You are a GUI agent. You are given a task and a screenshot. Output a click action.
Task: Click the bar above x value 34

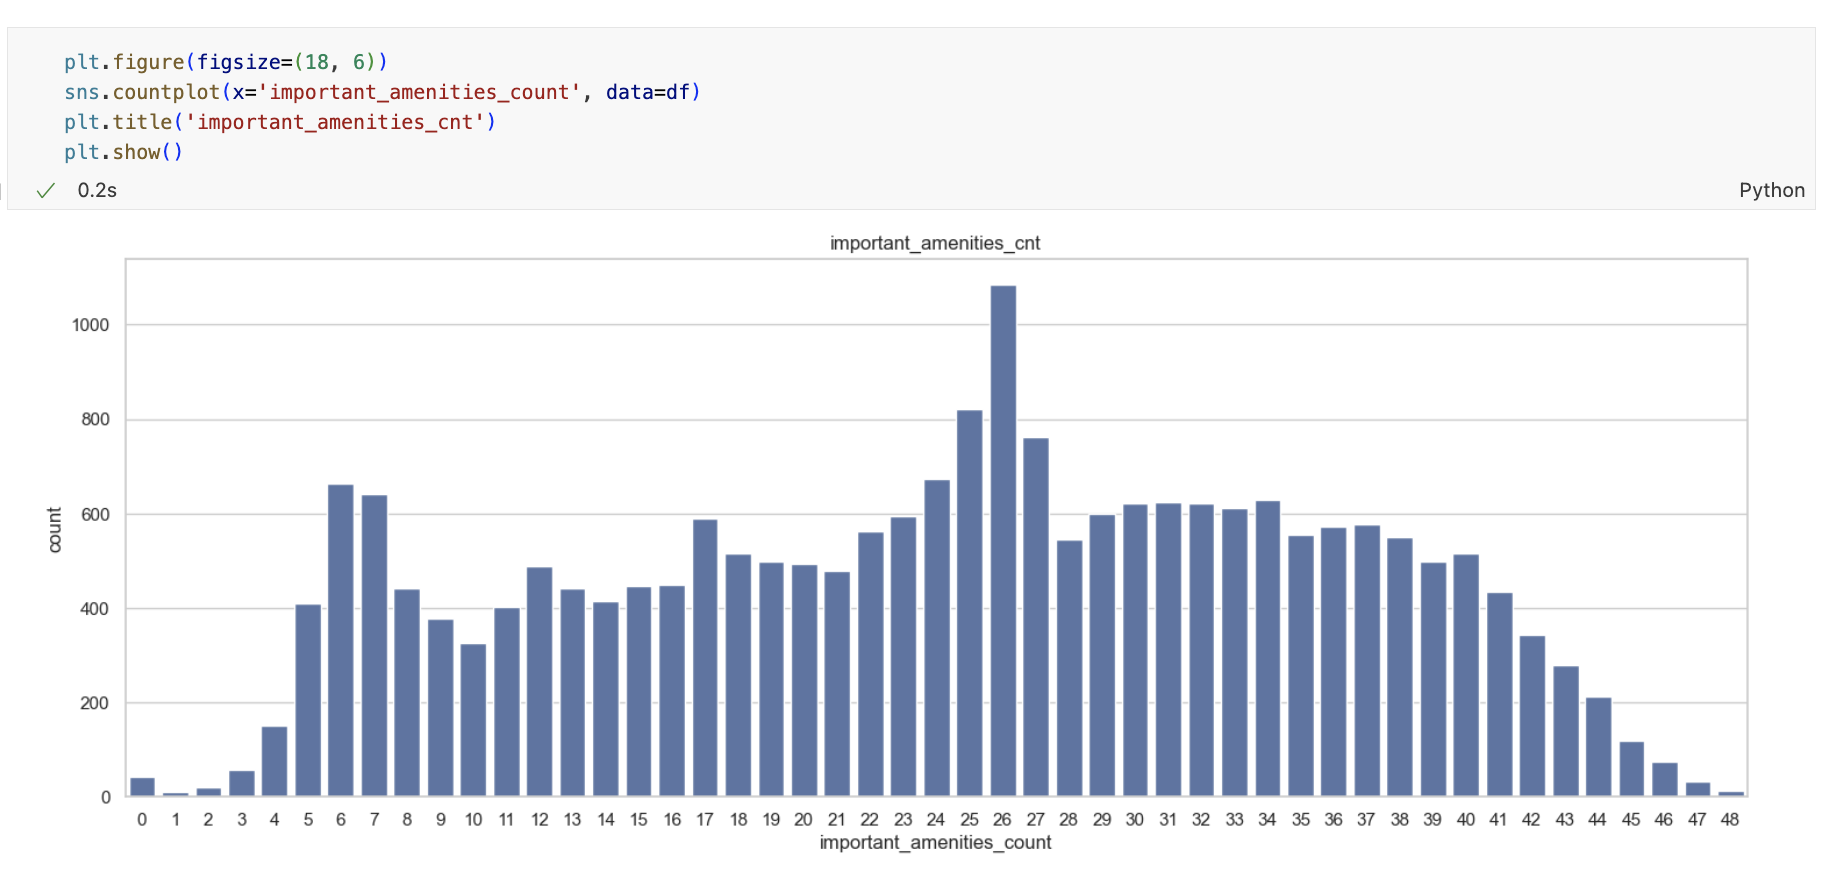point(1268,649)
